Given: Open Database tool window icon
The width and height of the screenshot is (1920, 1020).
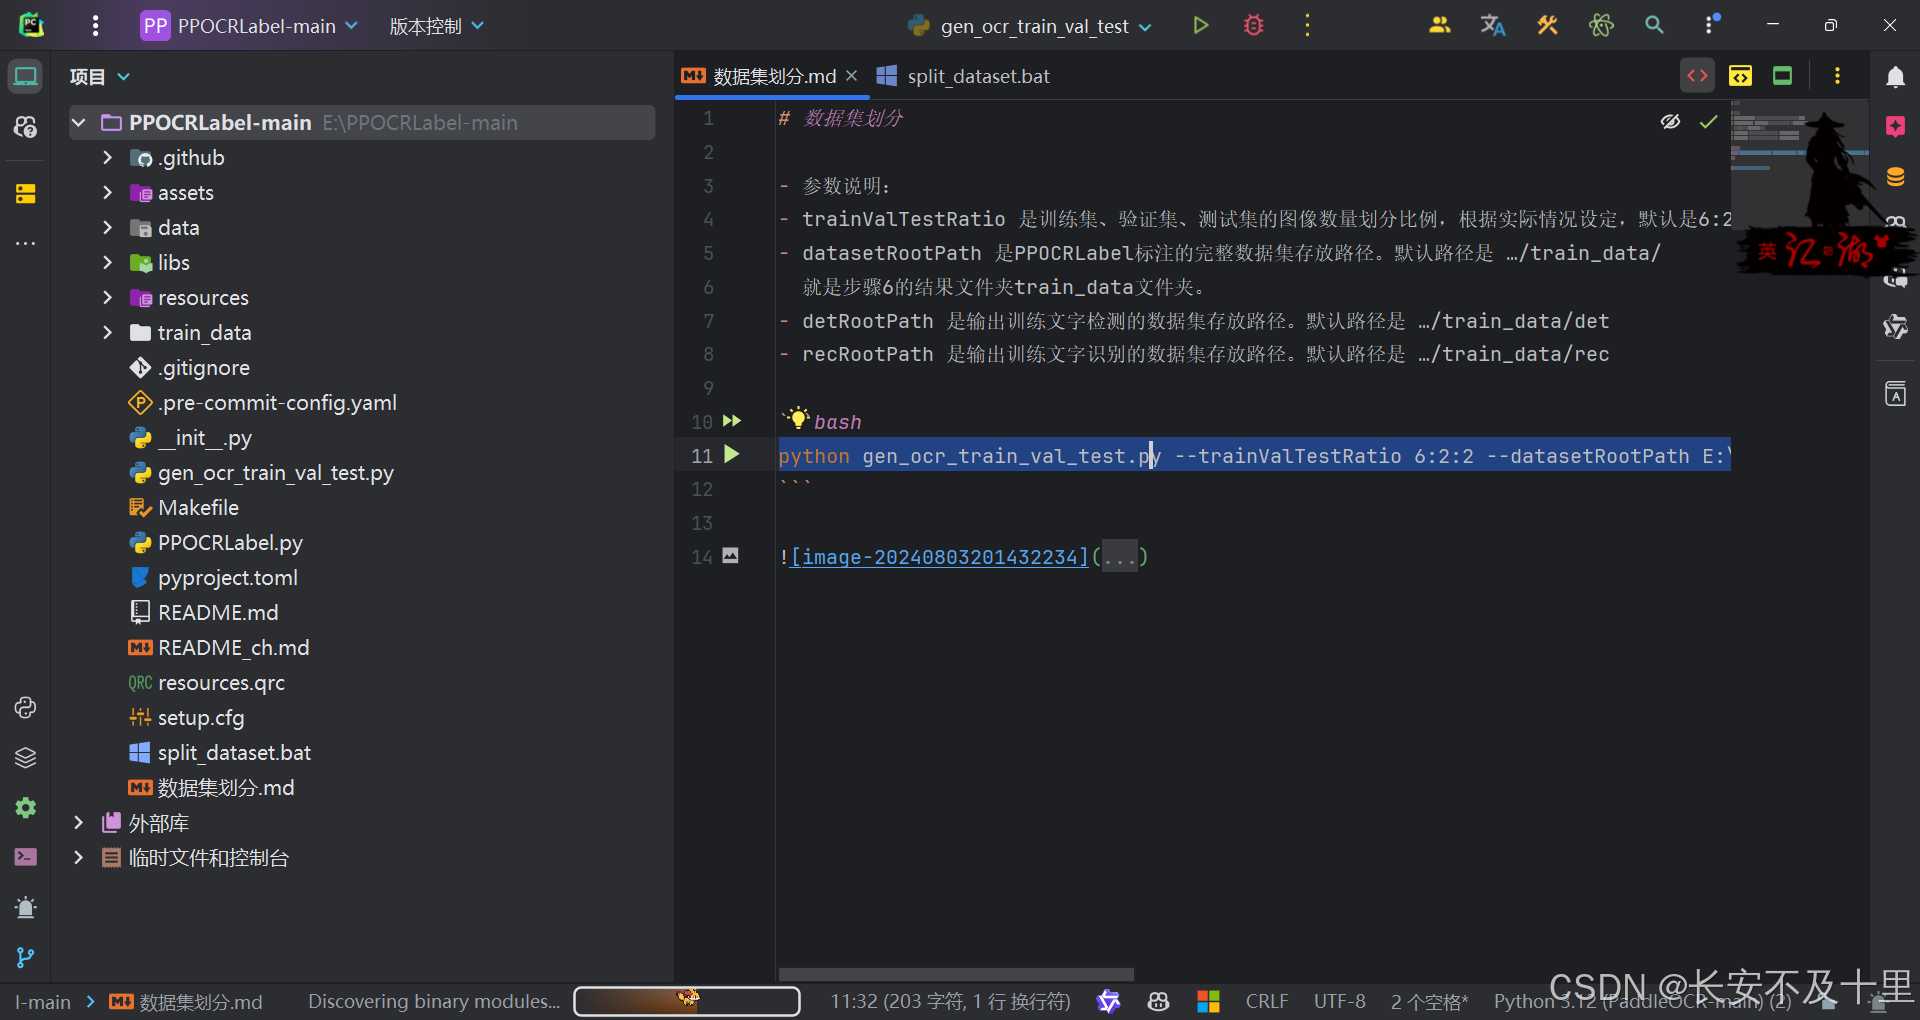Looking at the screenshot, I should (x=1895, y=177).
